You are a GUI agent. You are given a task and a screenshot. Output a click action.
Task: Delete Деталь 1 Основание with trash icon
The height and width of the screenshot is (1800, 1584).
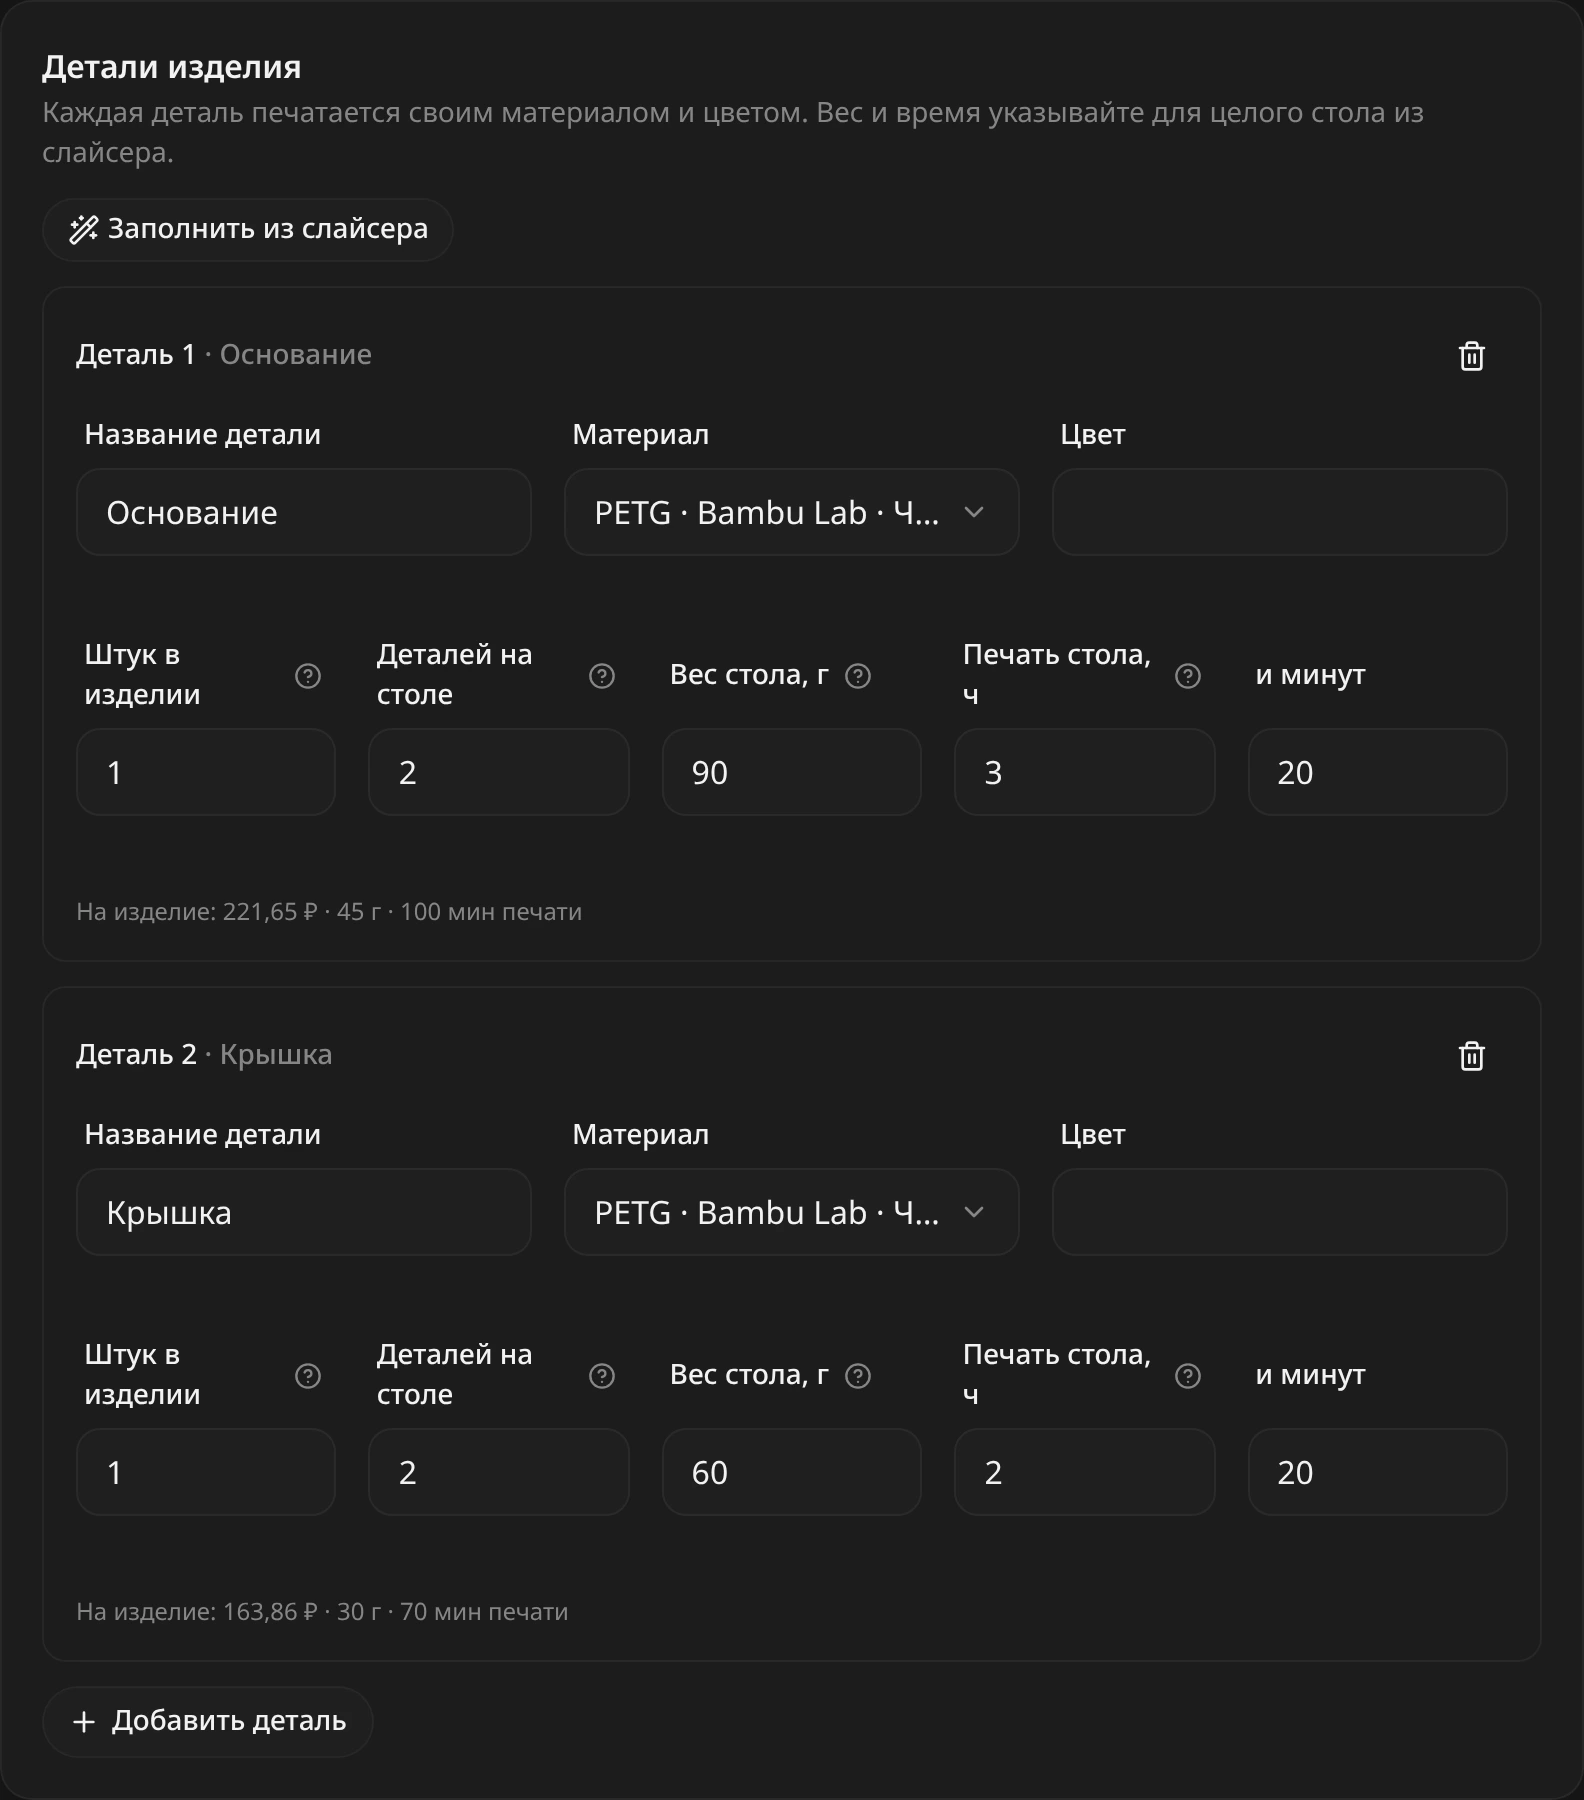1471,356
